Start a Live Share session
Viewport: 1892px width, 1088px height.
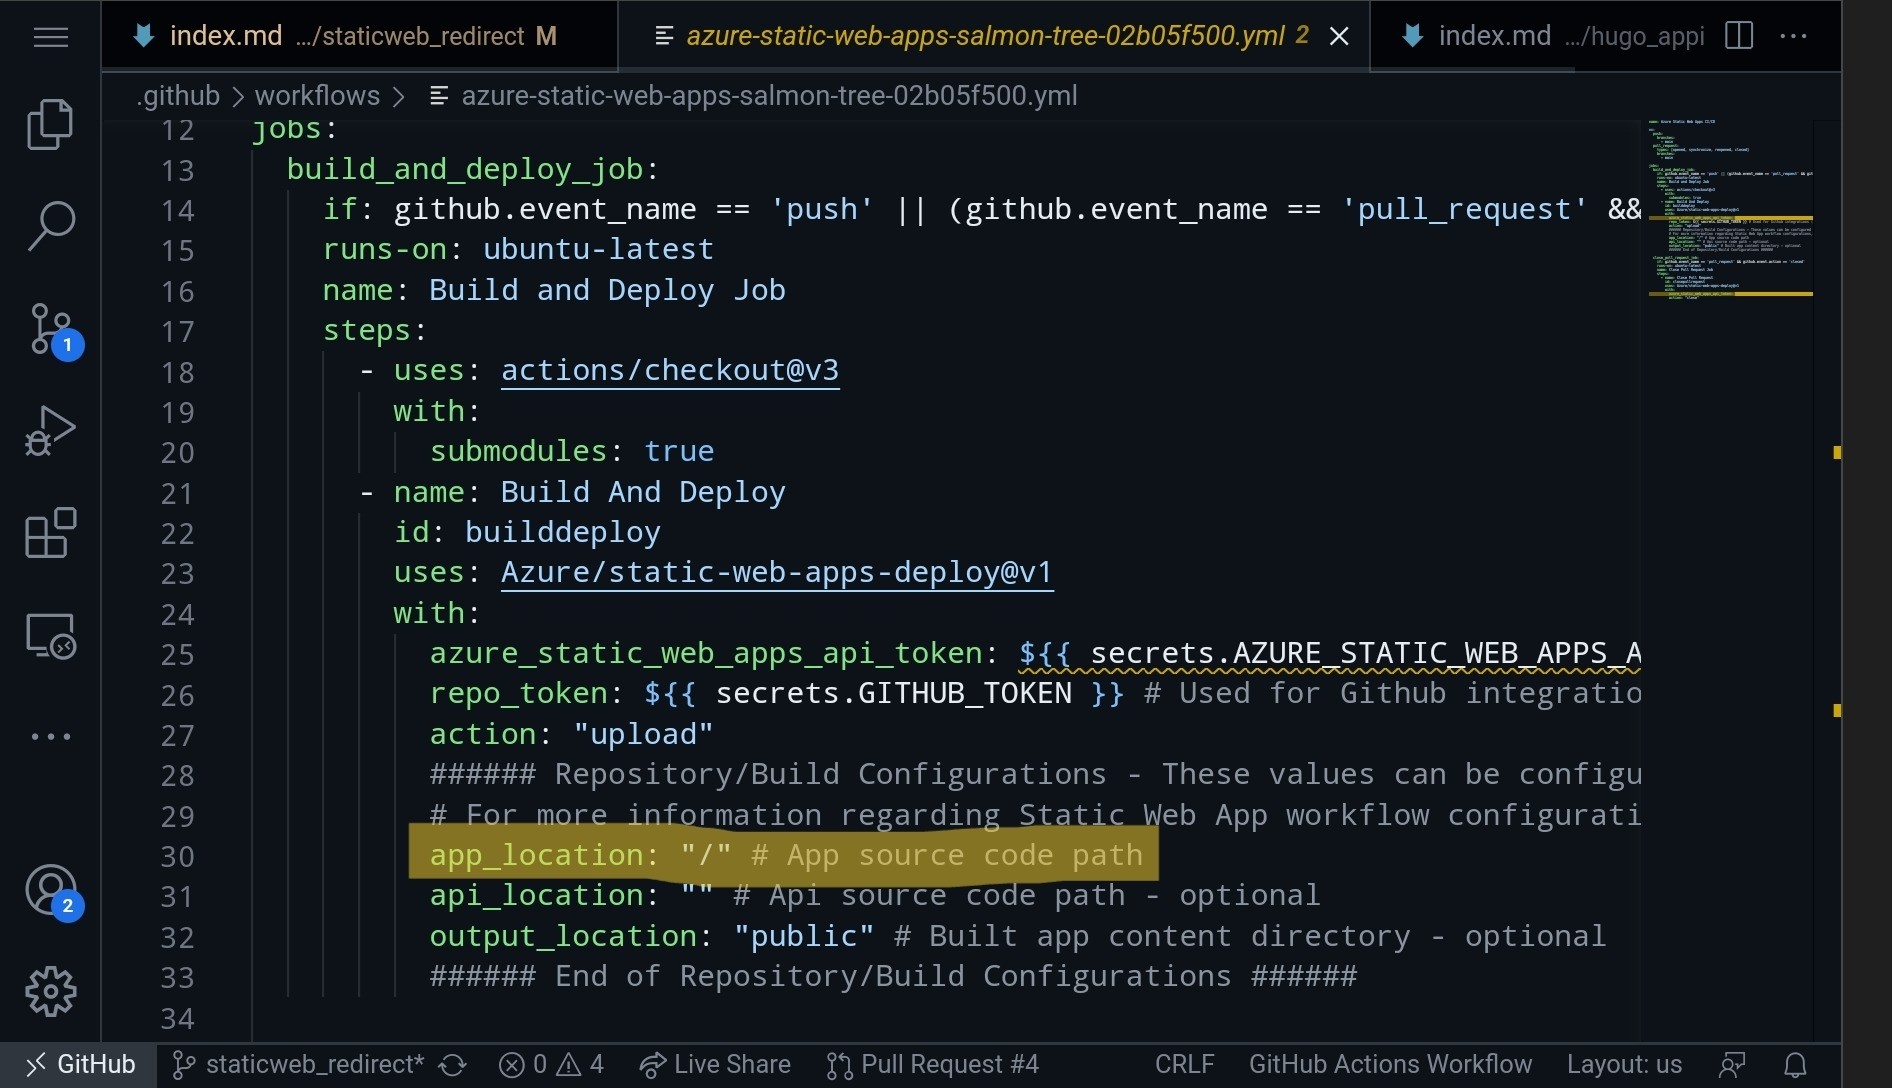click(714, 1064)
